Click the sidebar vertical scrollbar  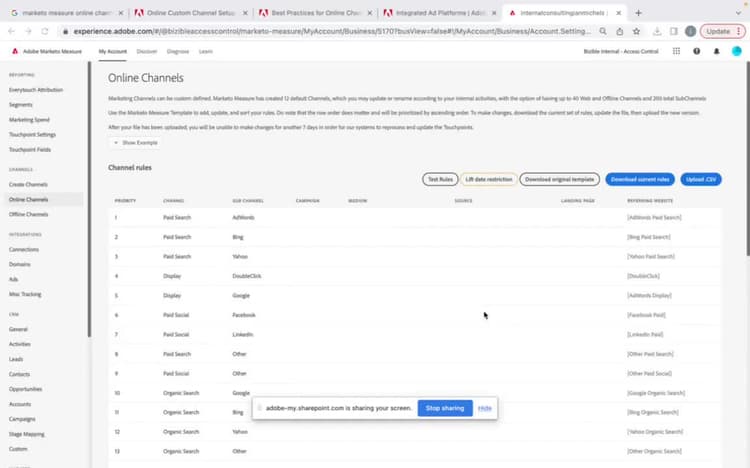89,199
